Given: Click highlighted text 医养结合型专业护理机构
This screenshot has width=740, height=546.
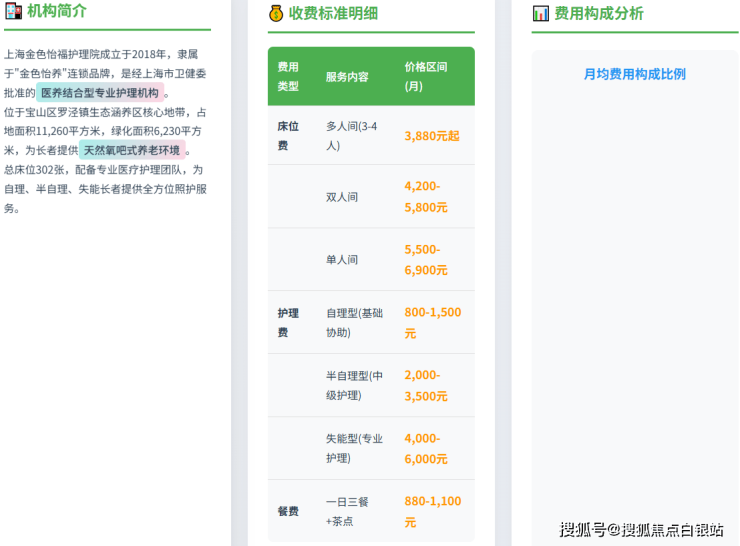Looking at the screenshot, I should point(100,93).
